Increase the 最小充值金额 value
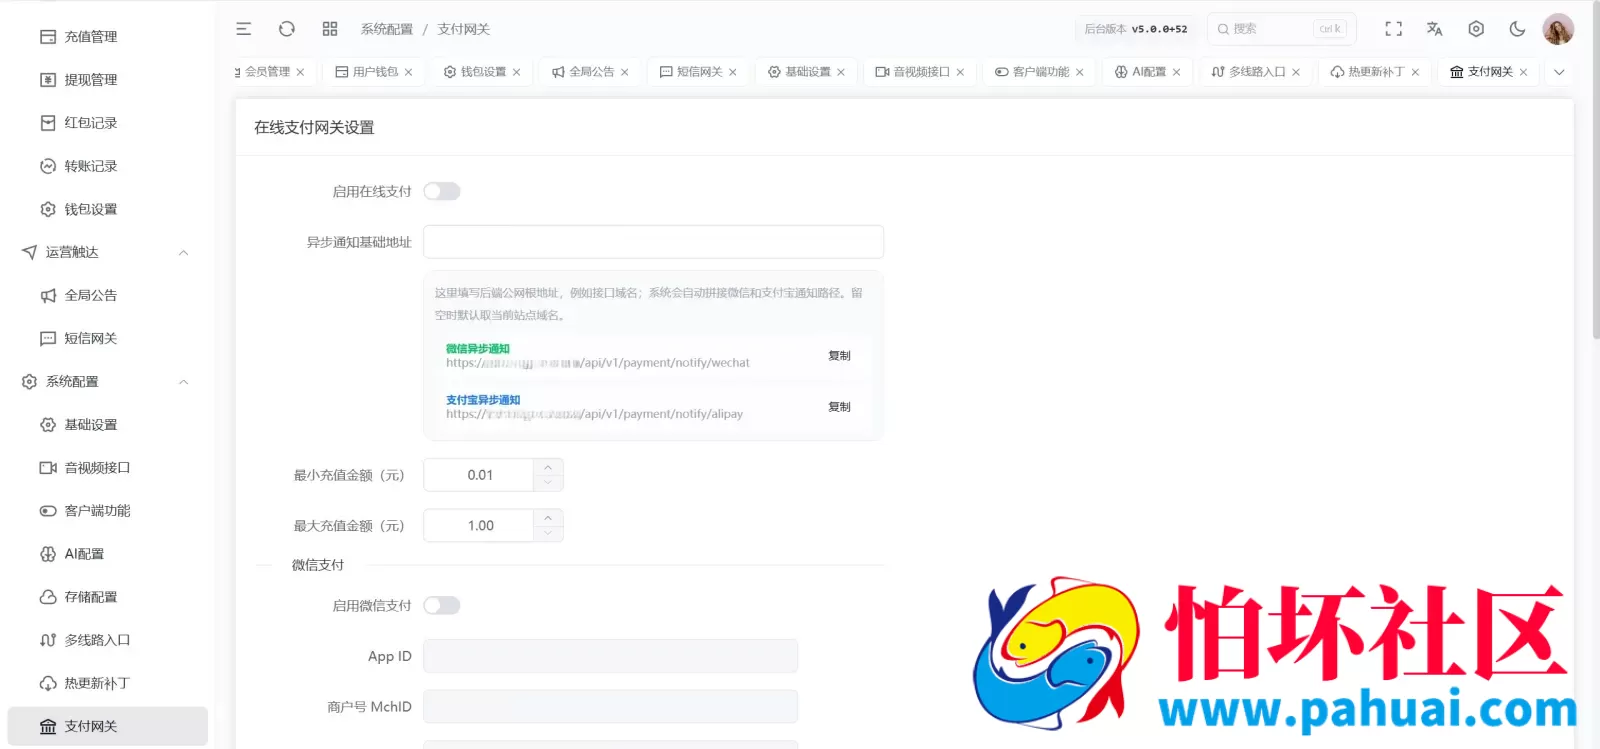This screenshot has width=1600, height=749. pos(547,467)
